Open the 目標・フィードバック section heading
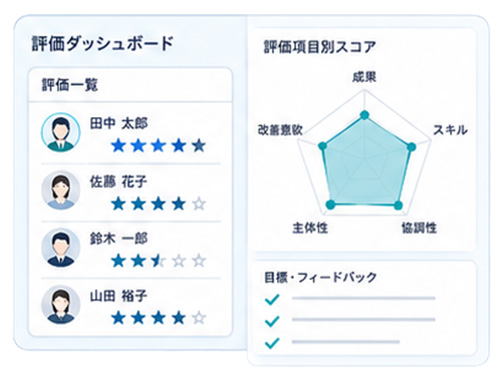Image resolution: width=500 pixels, height=378 pixels. pyautogui.click(x=320, y=277)
